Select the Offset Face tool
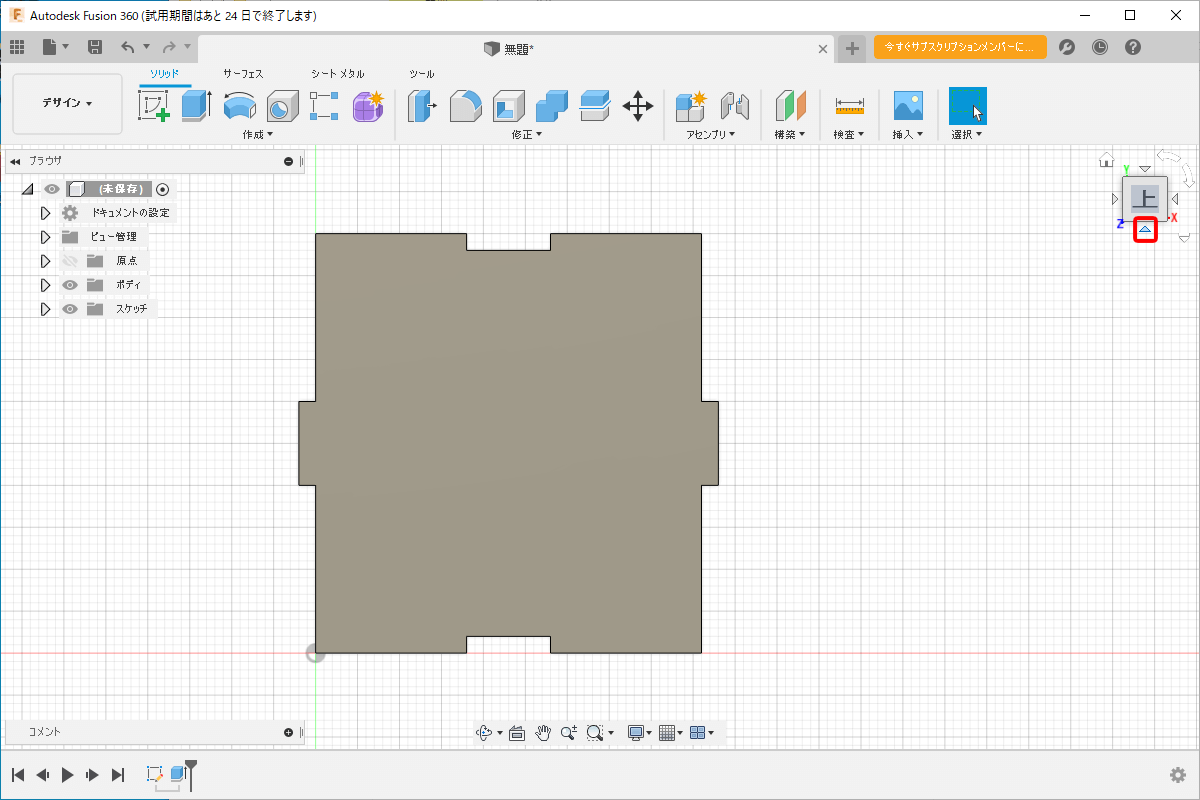The height and width of the screenshot is (800, 1200). pos(595,105)
